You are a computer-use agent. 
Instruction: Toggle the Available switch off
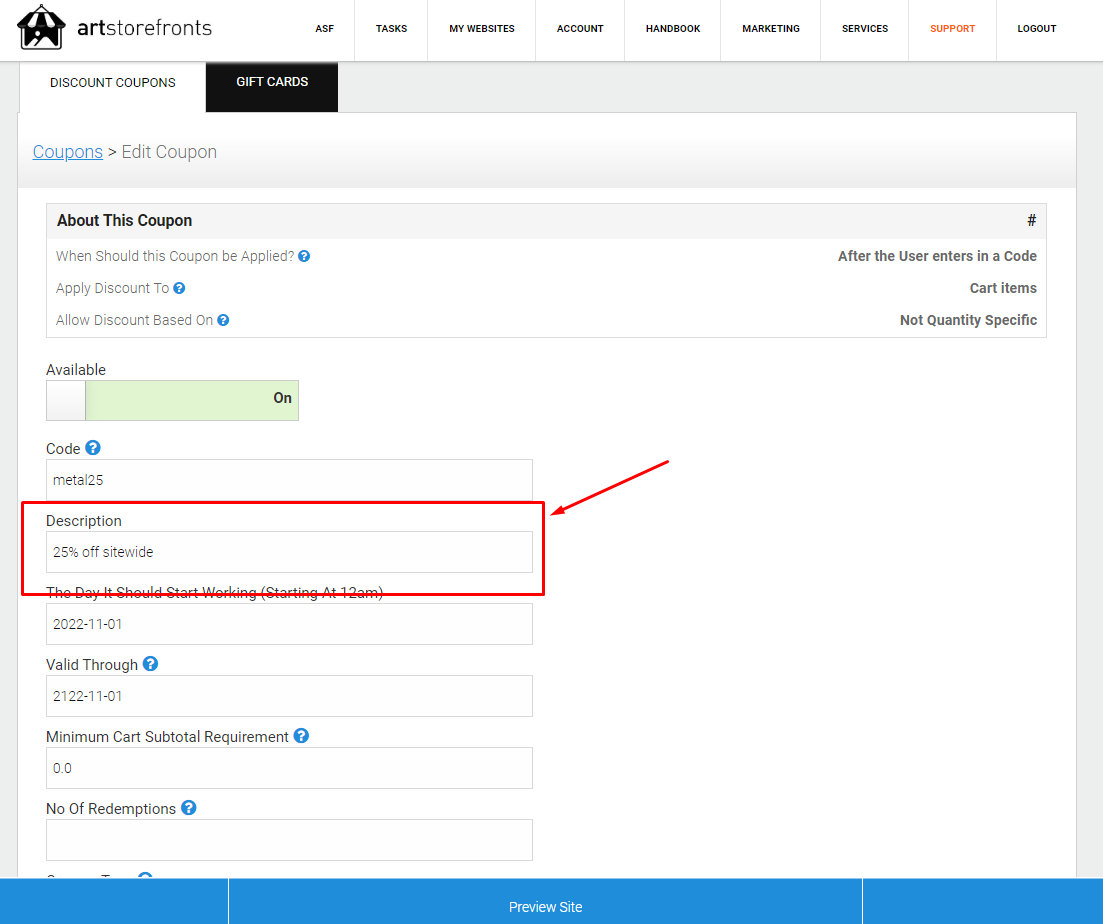tap(66, 400)
